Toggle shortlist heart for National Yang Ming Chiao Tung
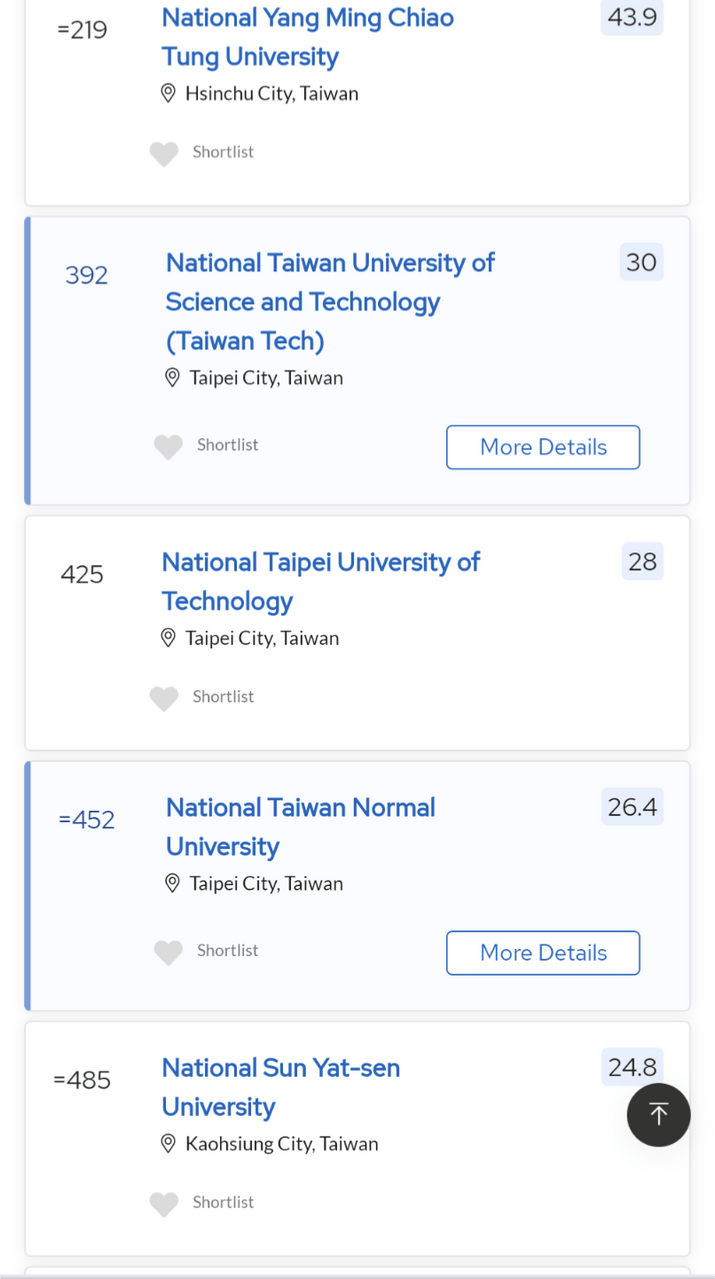 164,153
